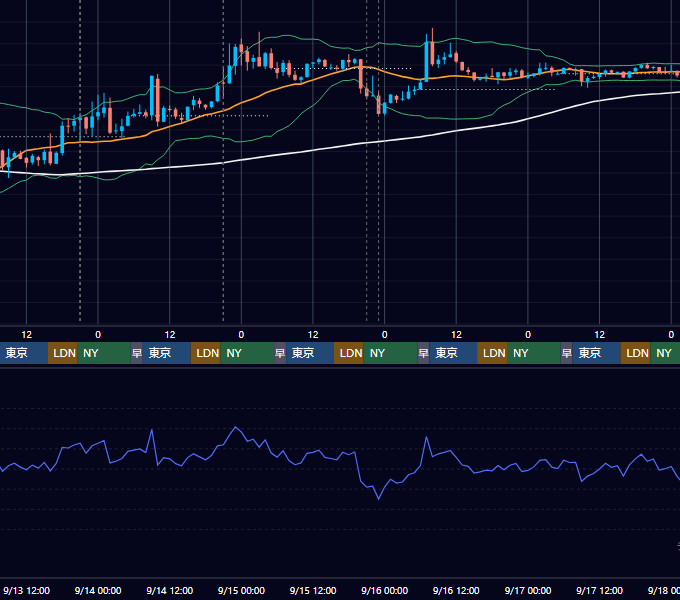Select the NY session block spanning 9/16 00:00
This screenshot has width=680, height=600.
click(x=390, y=353)
